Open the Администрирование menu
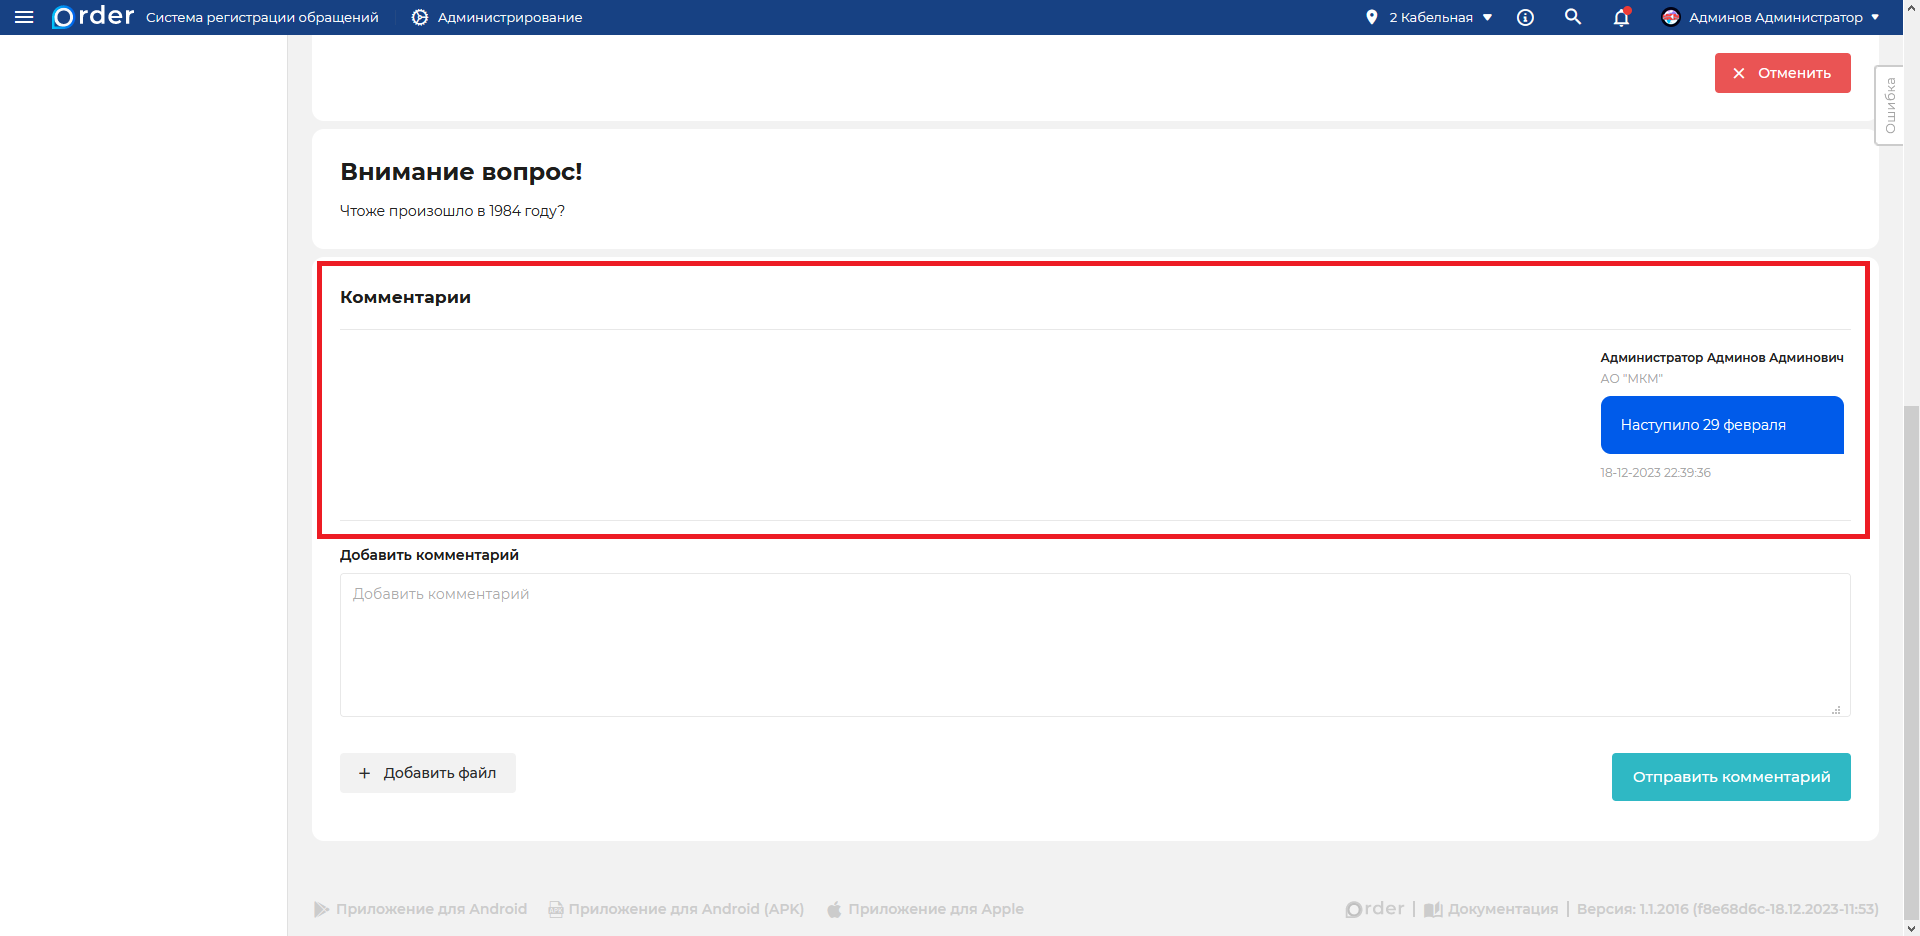This screenshot has width=1920, height=936. pos(509,17)
